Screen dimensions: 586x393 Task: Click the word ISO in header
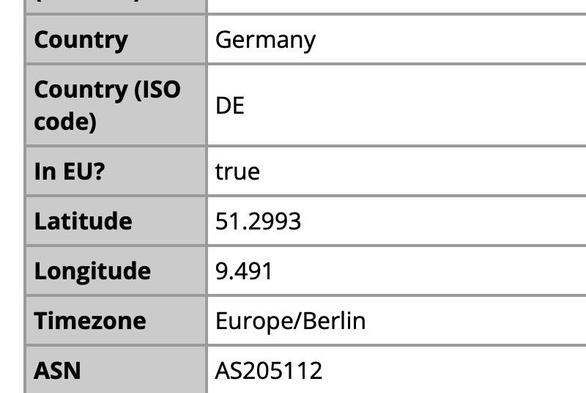(157, 90)
